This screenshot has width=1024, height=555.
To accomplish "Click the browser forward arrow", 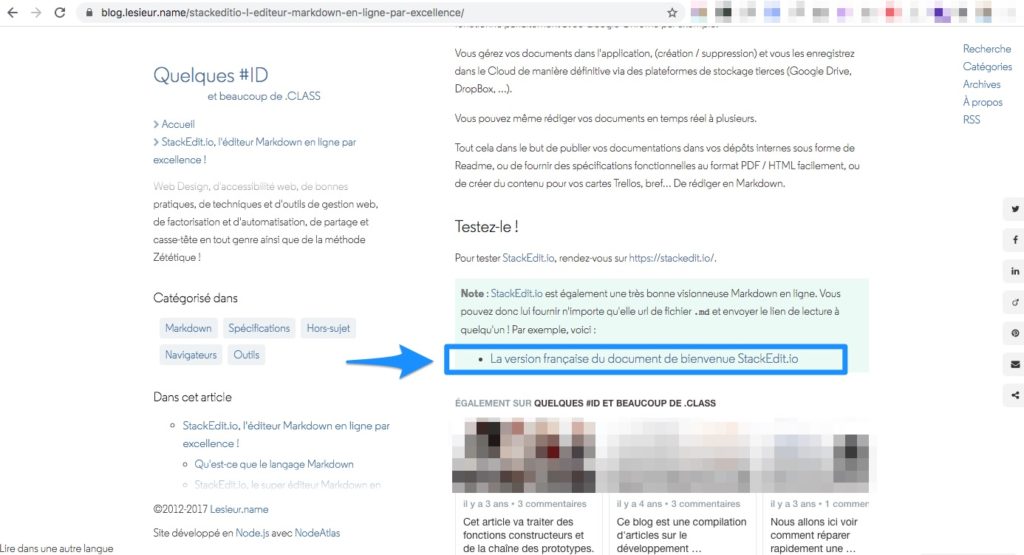I will point(36,12).
